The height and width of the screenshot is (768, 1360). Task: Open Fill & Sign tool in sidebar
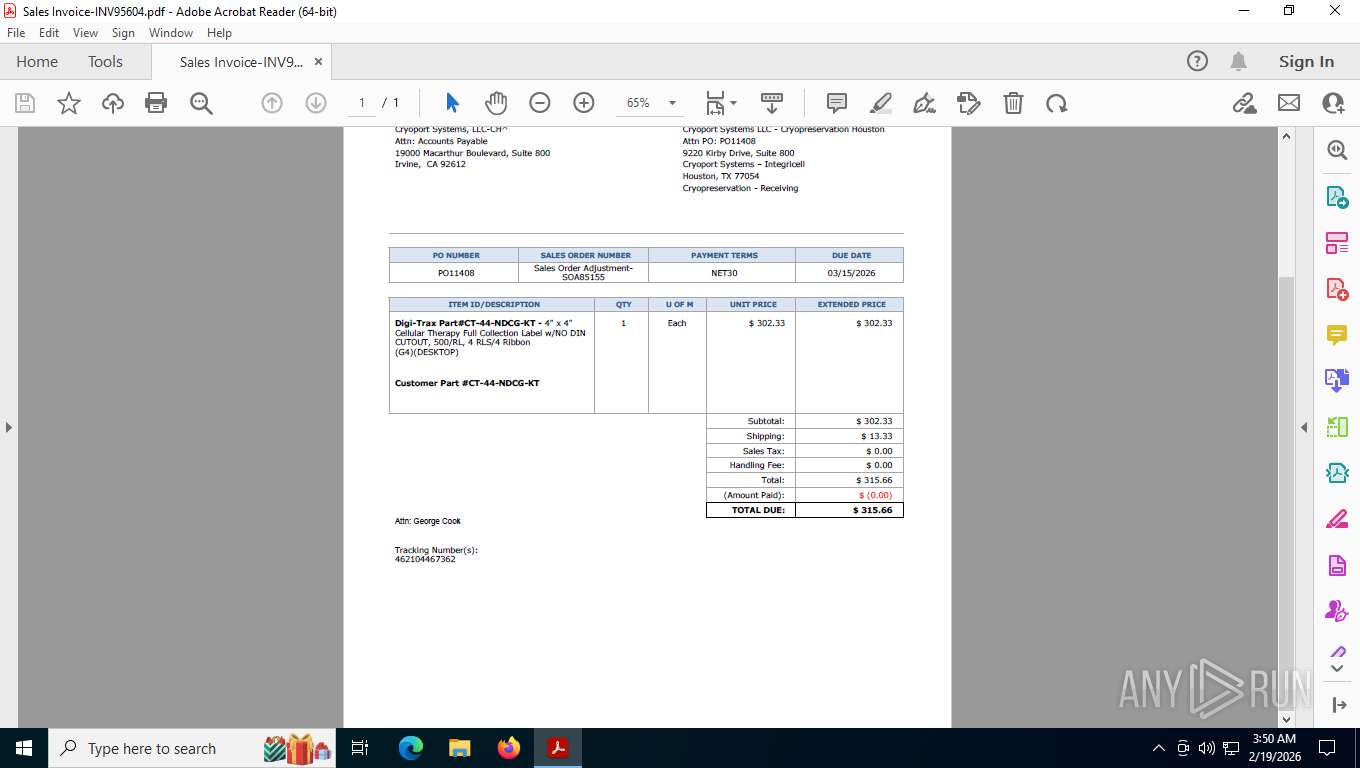(x=1337, y=519)
